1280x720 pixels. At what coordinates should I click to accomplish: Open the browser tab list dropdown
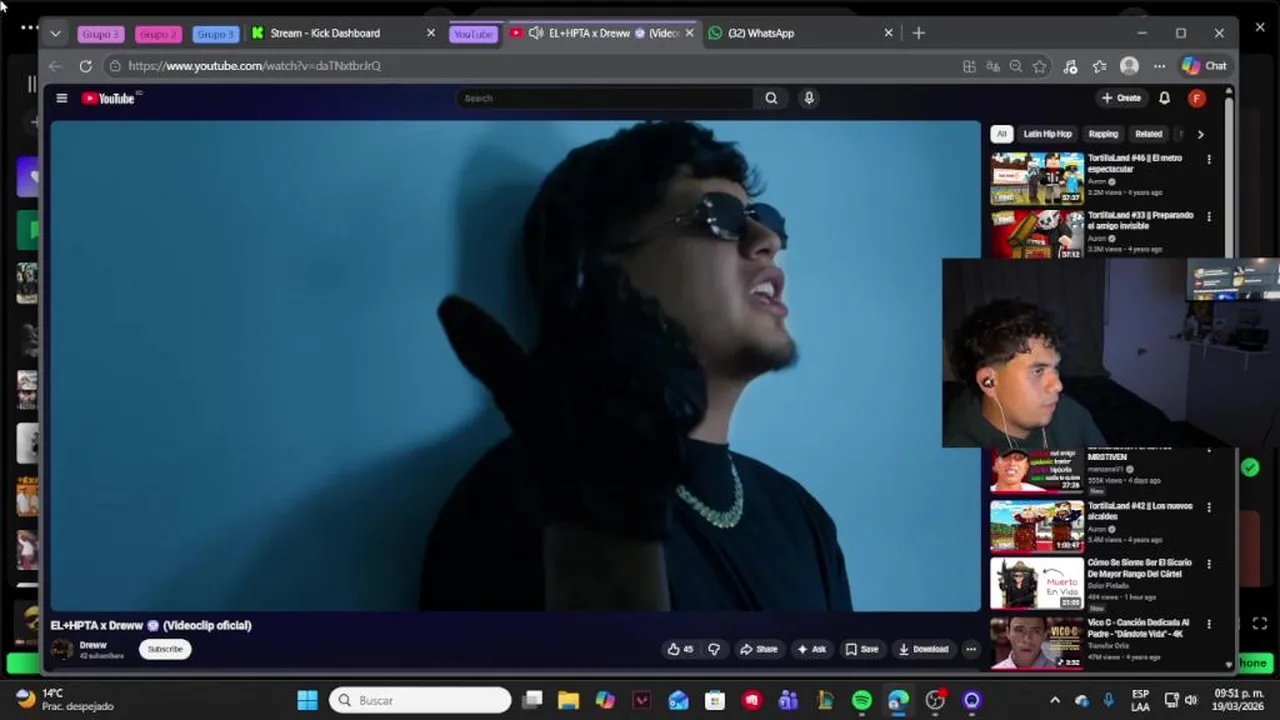[x=55, y=33]
